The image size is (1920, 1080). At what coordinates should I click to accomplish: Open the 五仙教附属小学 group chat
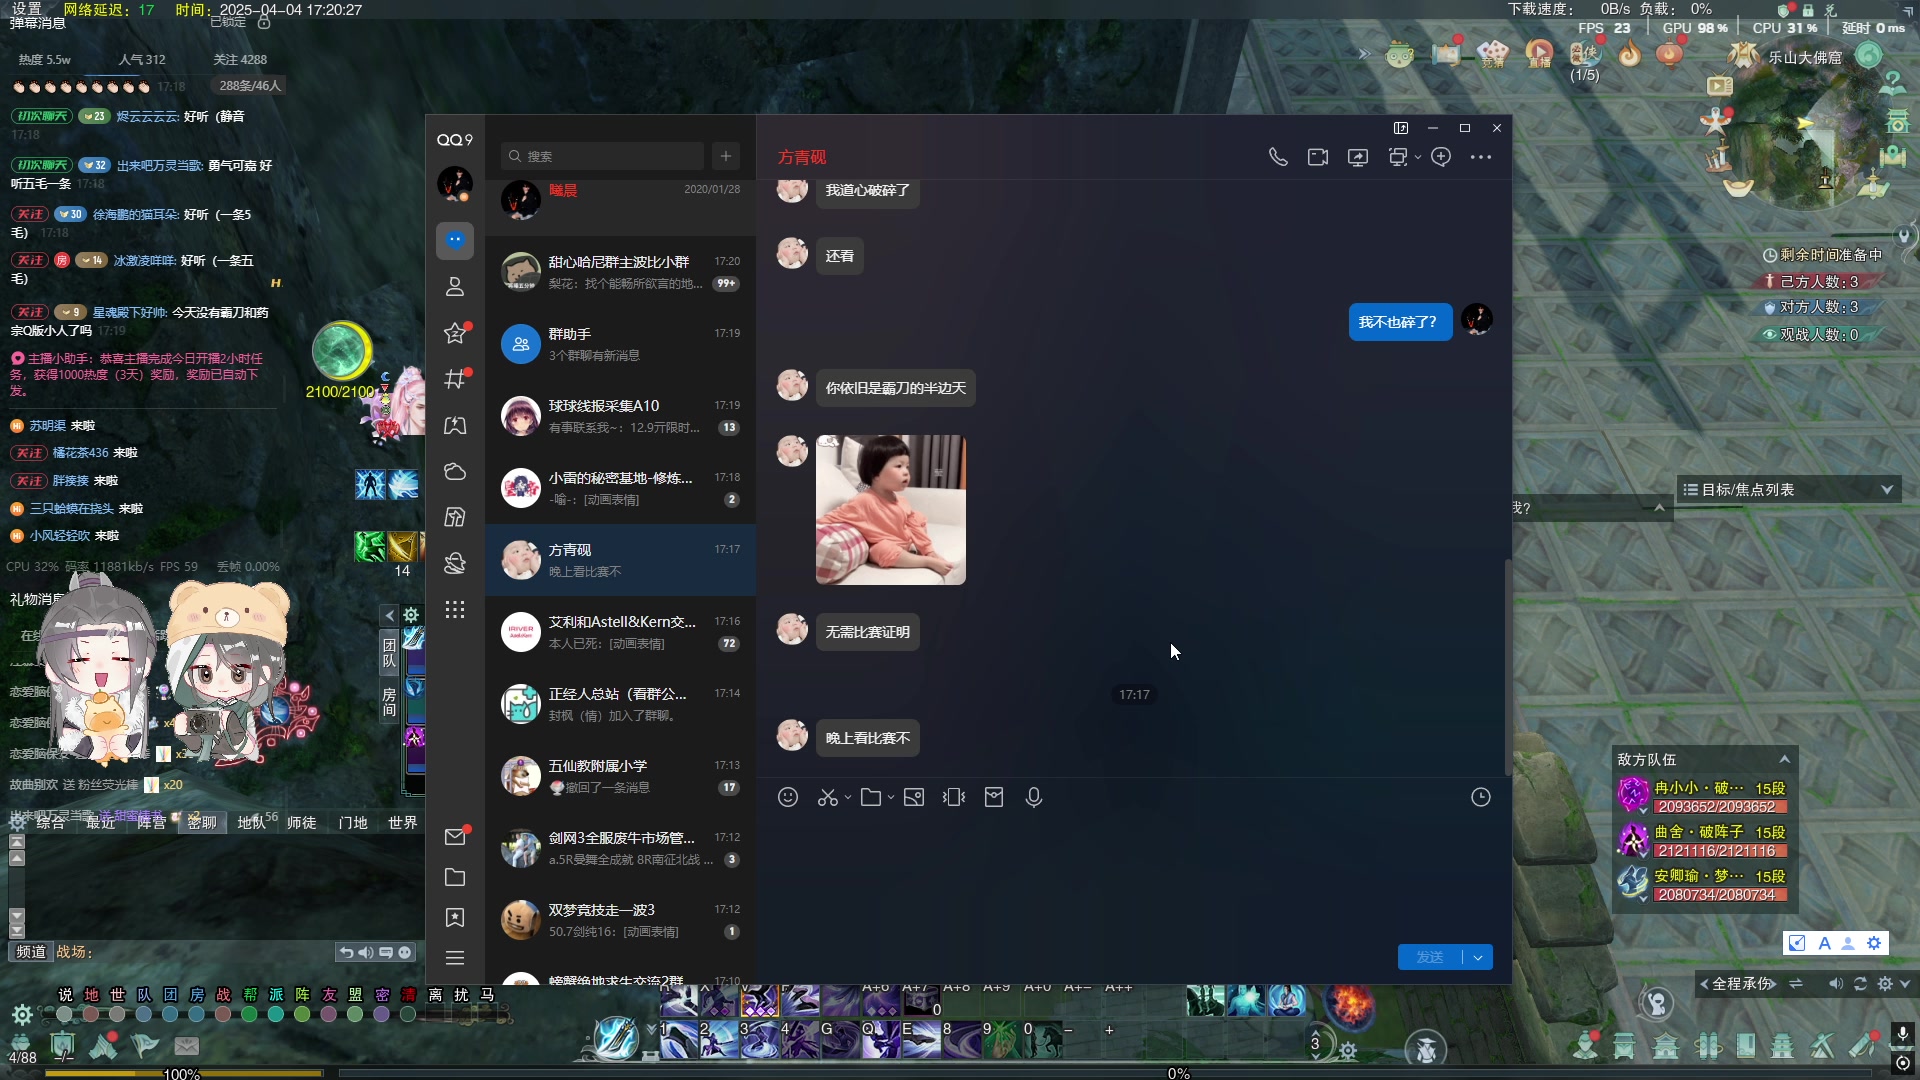point(620,776)
